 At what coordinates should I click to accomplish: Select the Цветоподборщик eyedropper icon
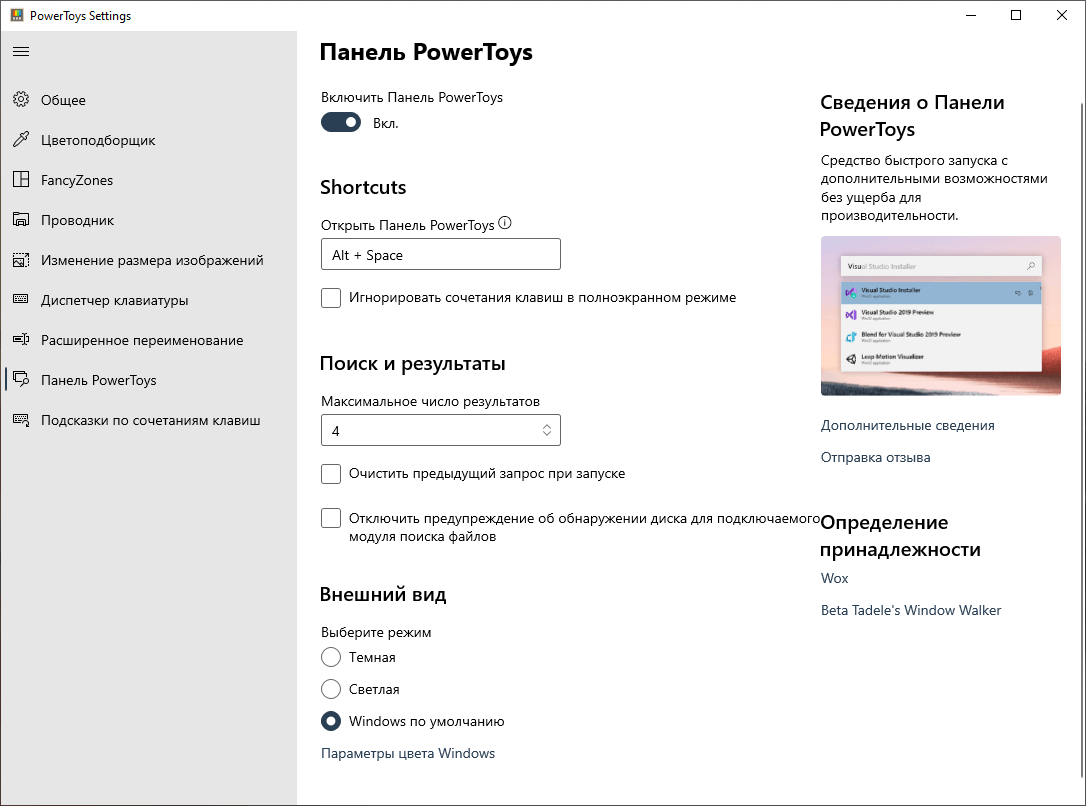tap(21, 140)
